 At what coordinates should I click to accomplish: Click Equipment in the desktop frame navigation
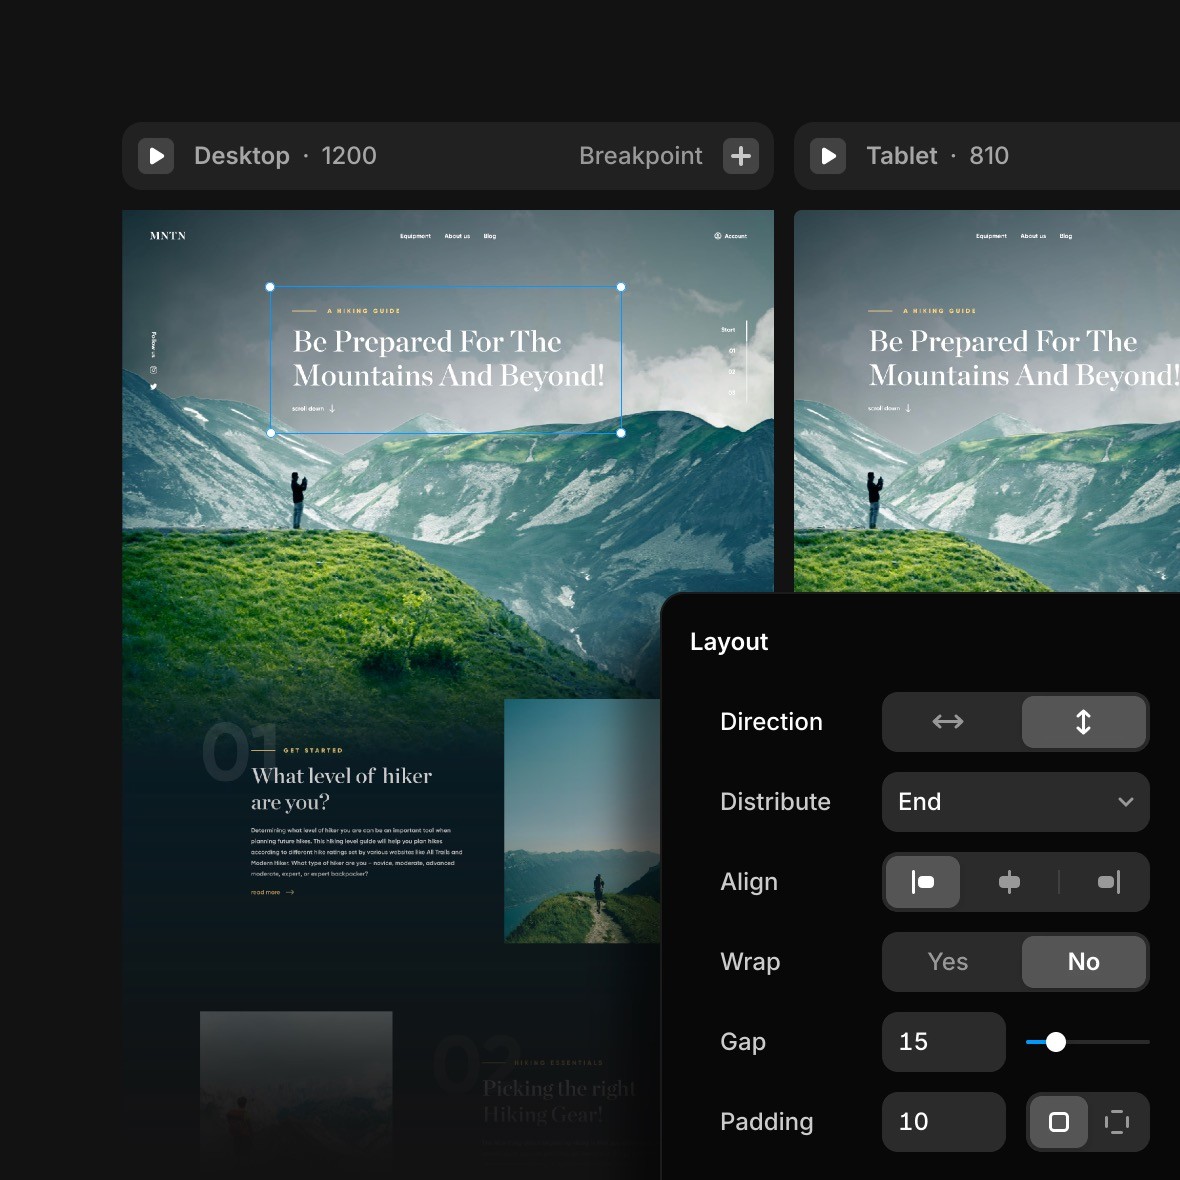pos(416,235)
